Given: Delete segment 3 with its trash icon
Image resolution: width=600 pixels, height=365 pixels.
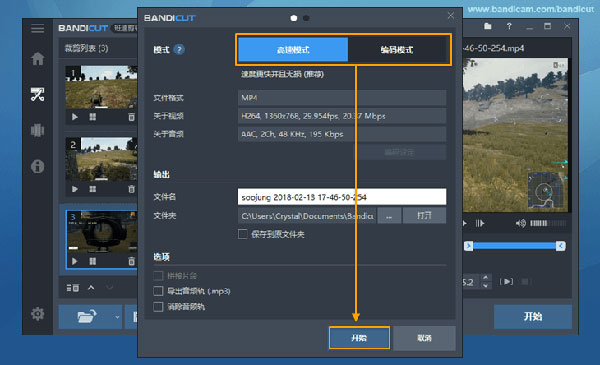Looking at the screenshot, I should pyautogui.click(x=131, y=261).
